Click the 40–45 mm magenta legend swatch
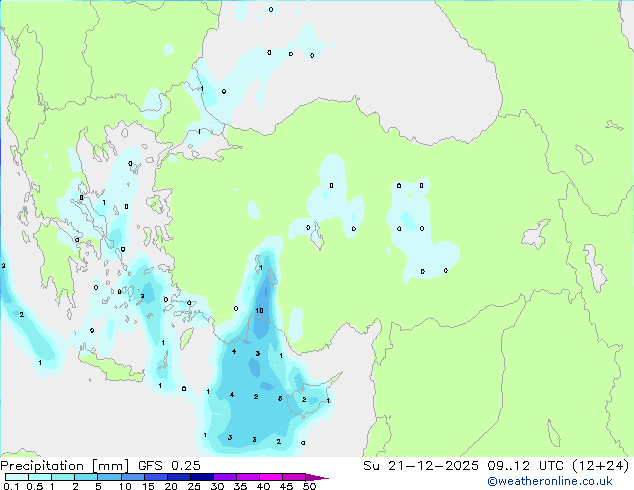 [x=271, y=477]
